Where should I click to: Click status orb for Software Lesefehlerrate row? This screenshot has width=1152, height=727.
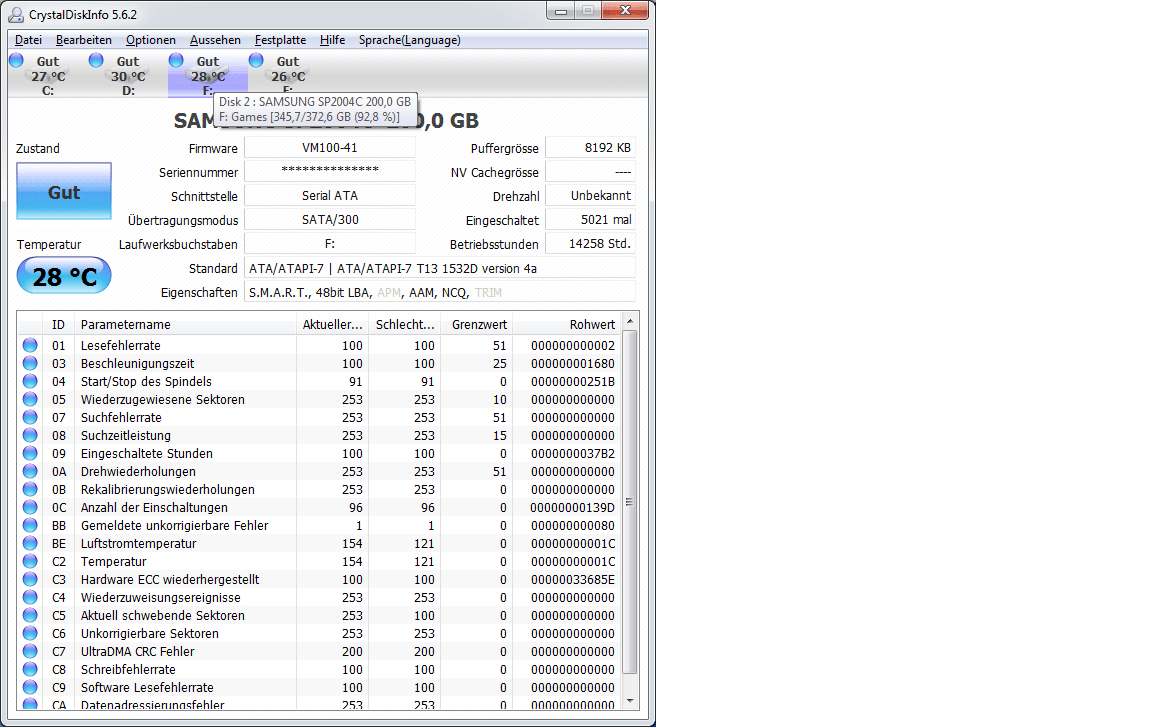30,687
